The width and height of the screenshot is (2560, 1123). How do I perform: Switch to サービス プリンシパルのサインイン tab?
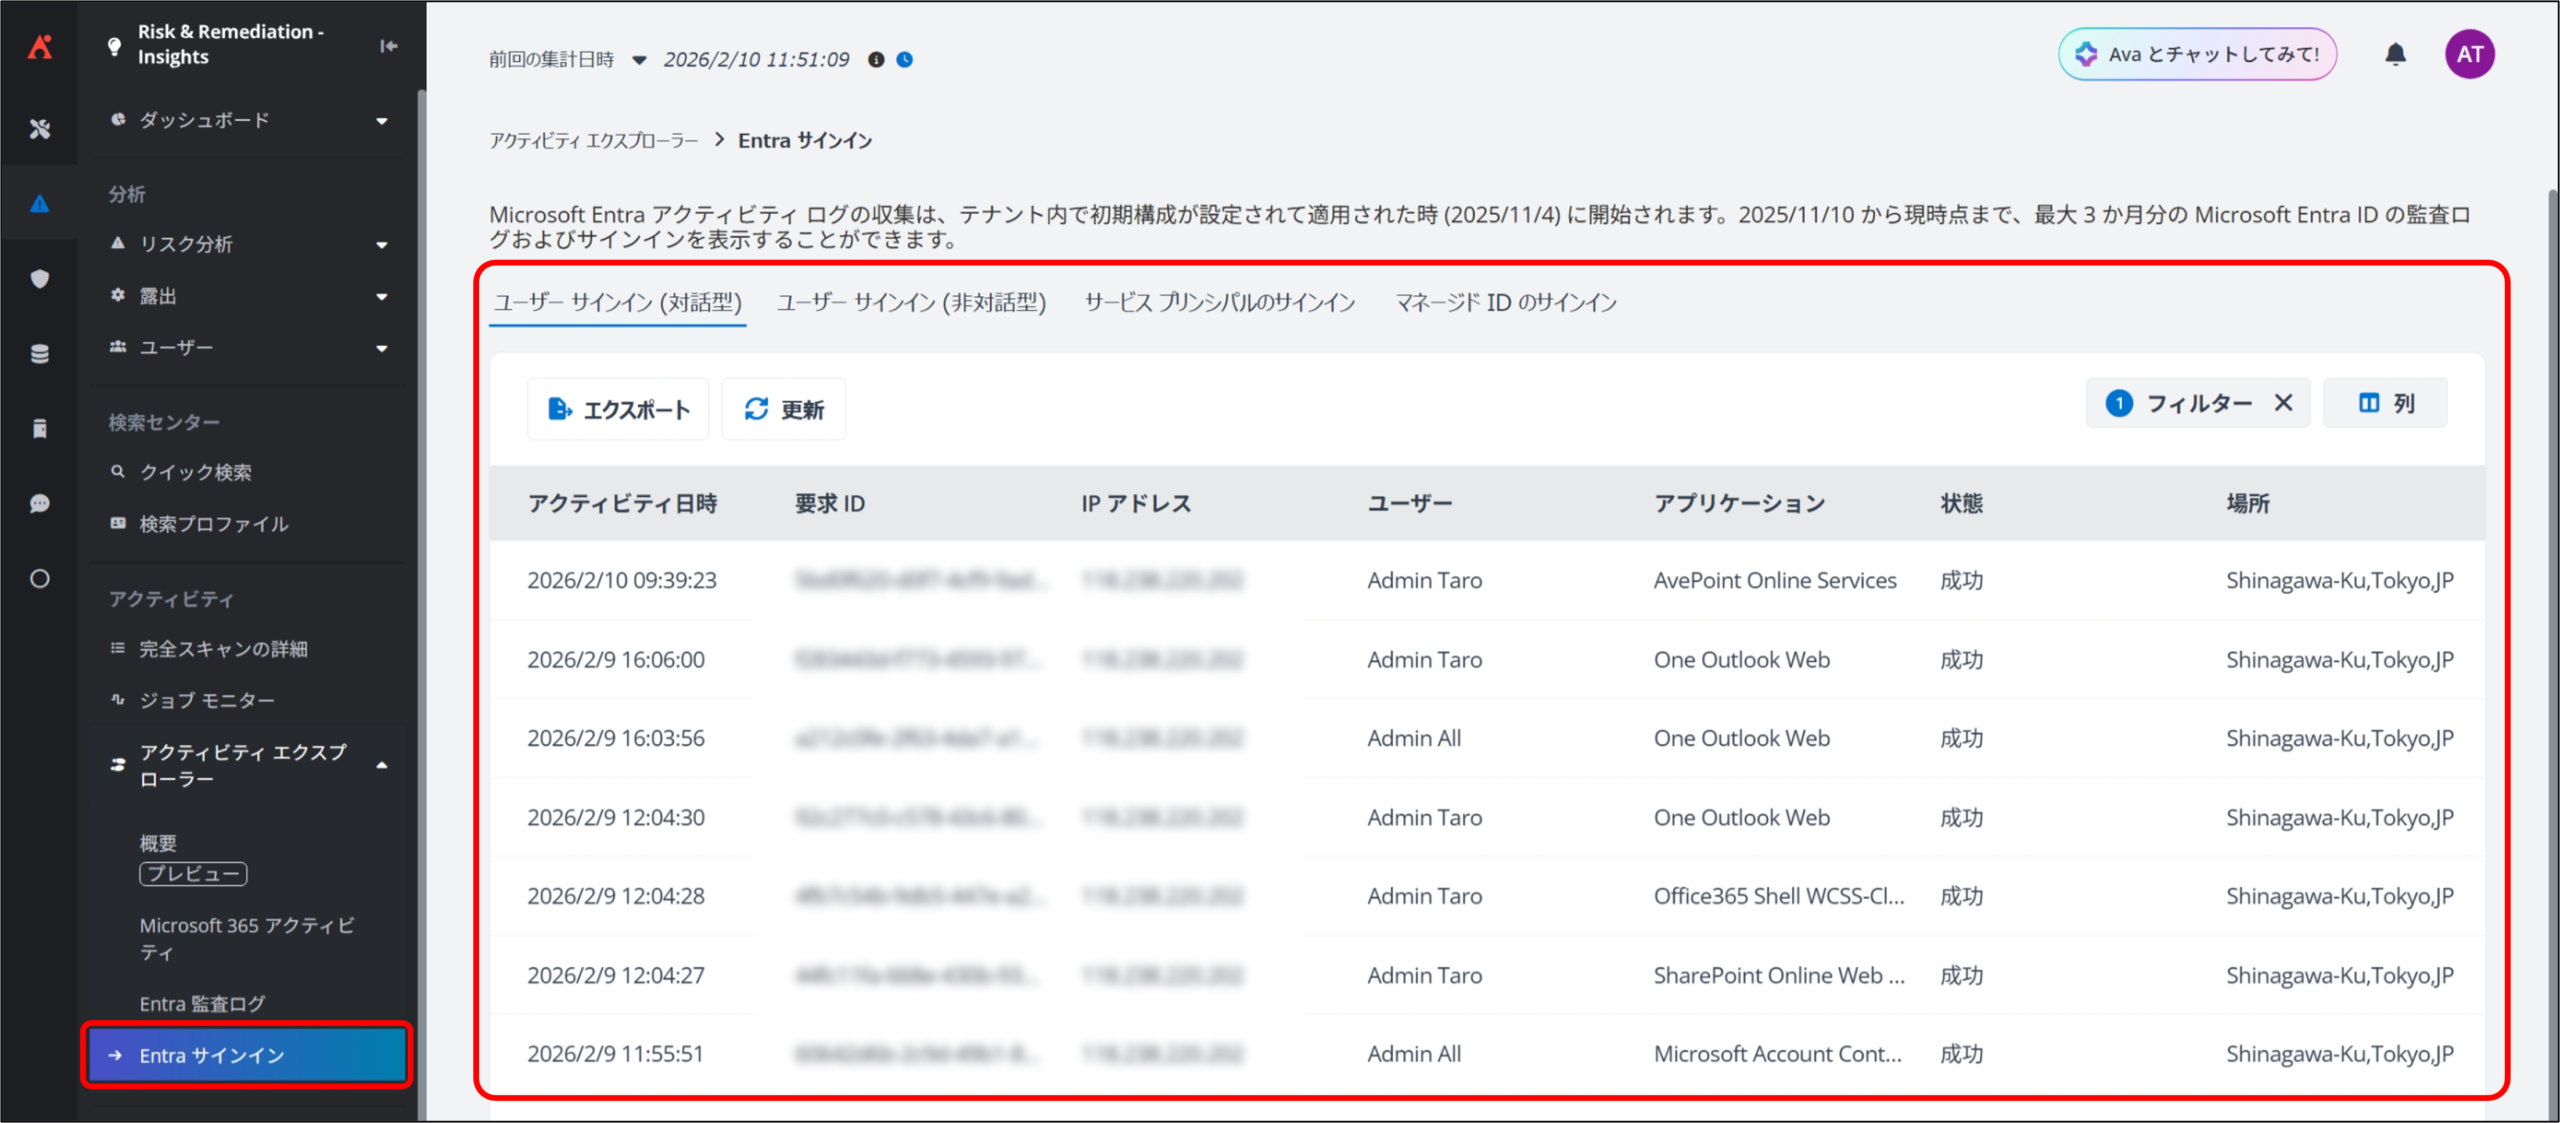[1219, 302]
